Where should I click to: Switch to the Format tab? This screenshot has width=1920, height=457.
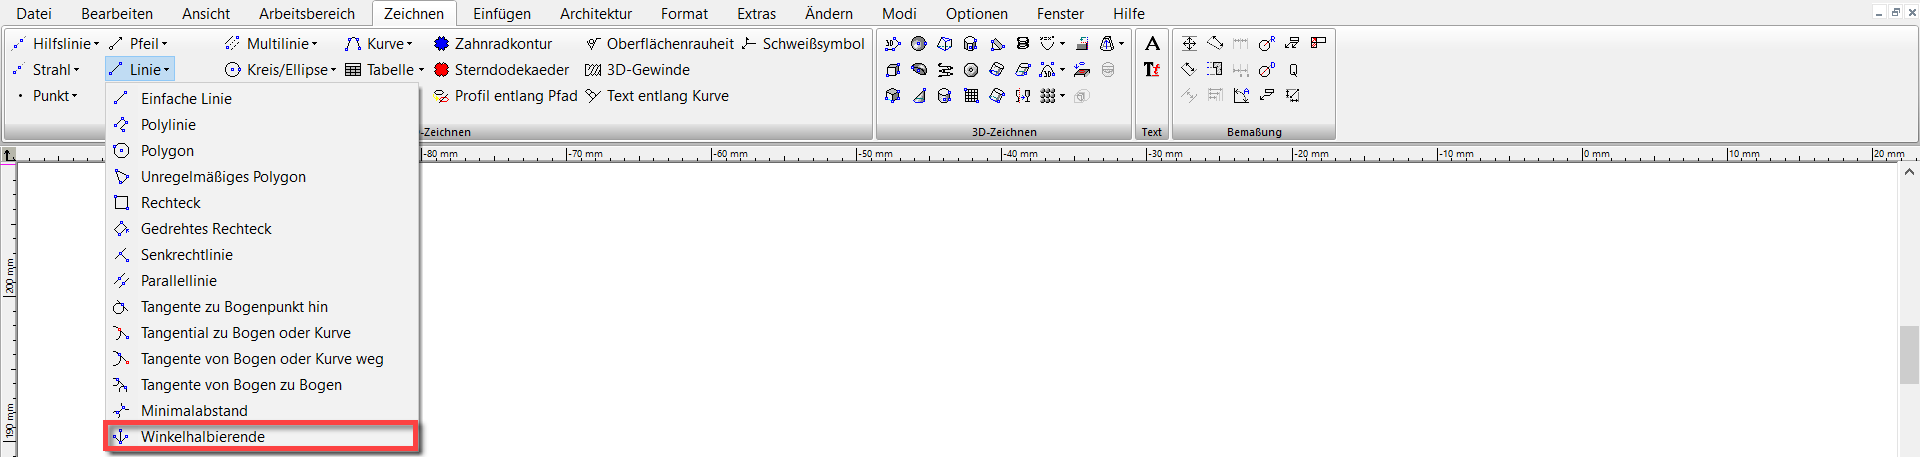pyautogui.click(x=684, y=14)
